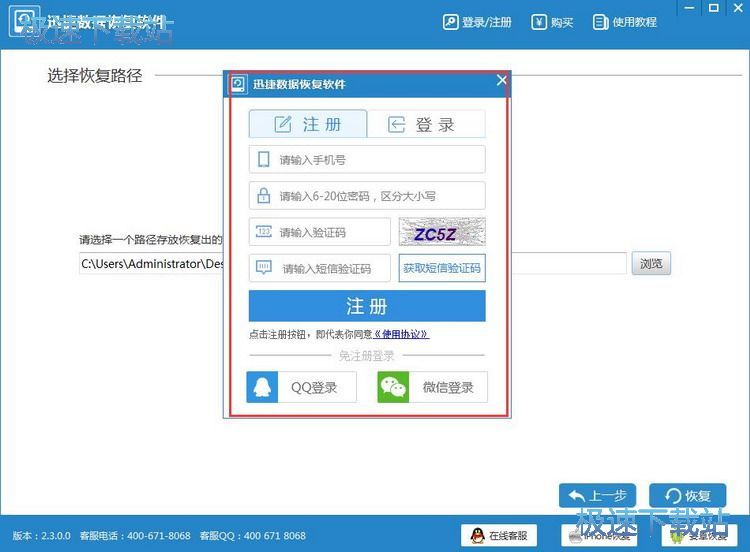Click the phone icon in phone field
The width and height of the screenshot is (750, 552).
click(264, 159)
